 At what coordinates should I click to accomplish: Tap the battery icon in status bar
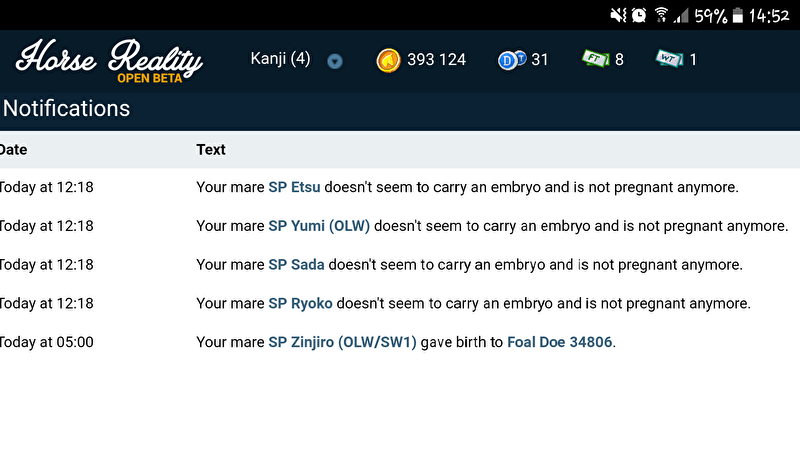737,15
